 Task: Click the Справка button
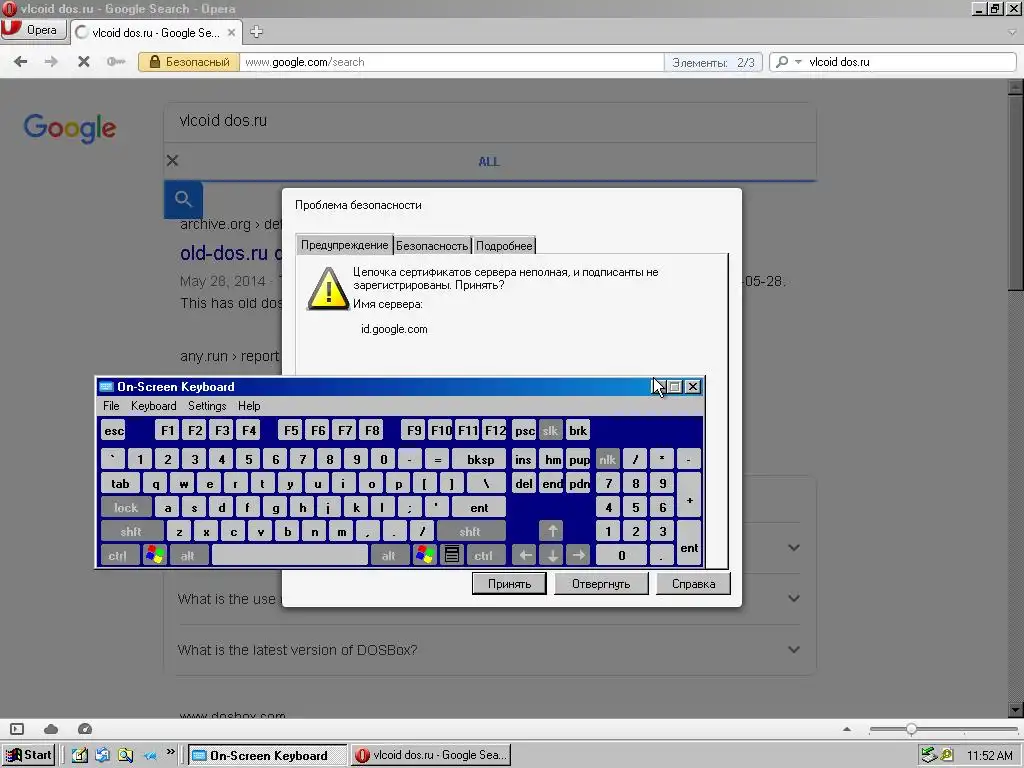(693, 584)
